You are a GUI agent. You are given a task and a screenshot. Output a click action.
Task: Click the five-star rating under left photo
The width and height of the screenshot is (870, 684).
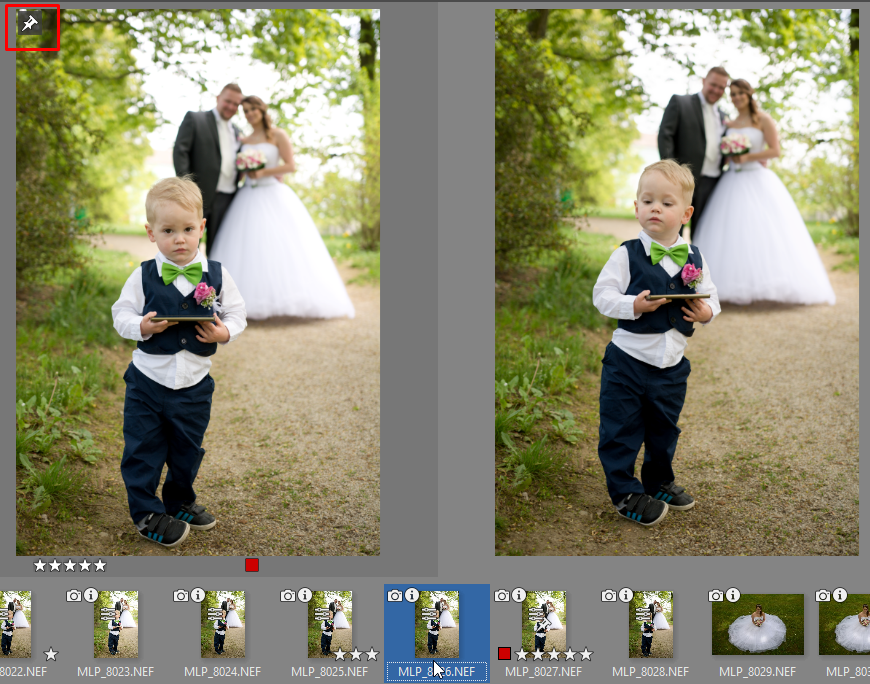tap(70, 566)
